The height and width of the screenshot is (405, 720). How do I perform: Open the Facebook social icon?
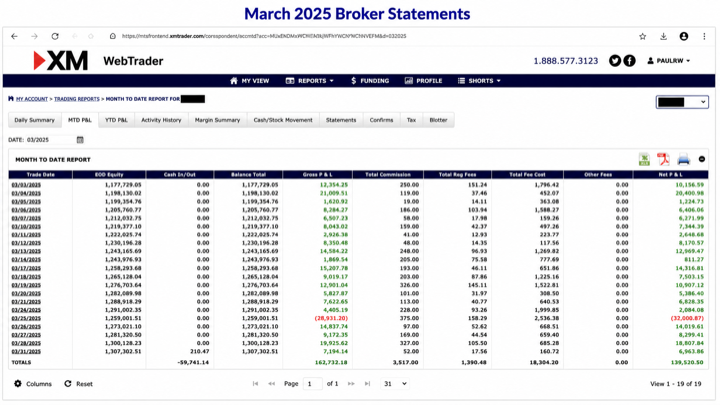pyautogui.click(x=630, y=61)
